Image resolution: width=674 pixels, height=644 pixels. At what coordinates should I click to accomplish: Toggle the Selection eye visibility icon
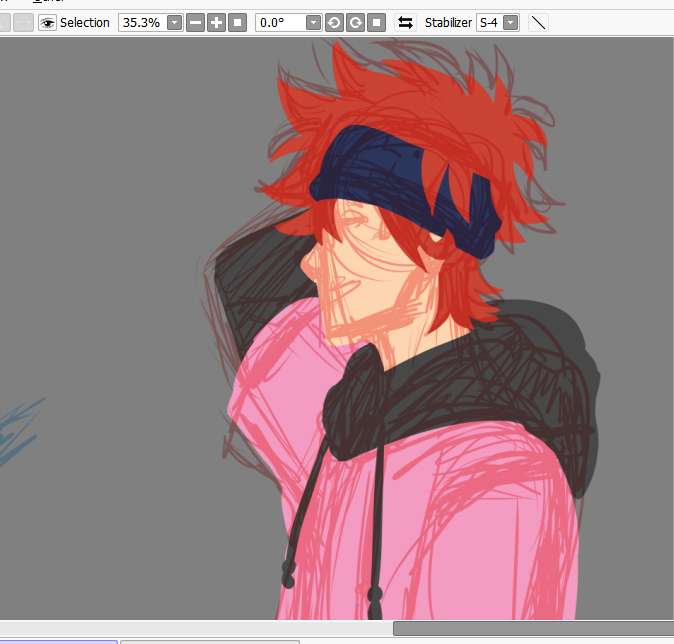click(47, 23)
